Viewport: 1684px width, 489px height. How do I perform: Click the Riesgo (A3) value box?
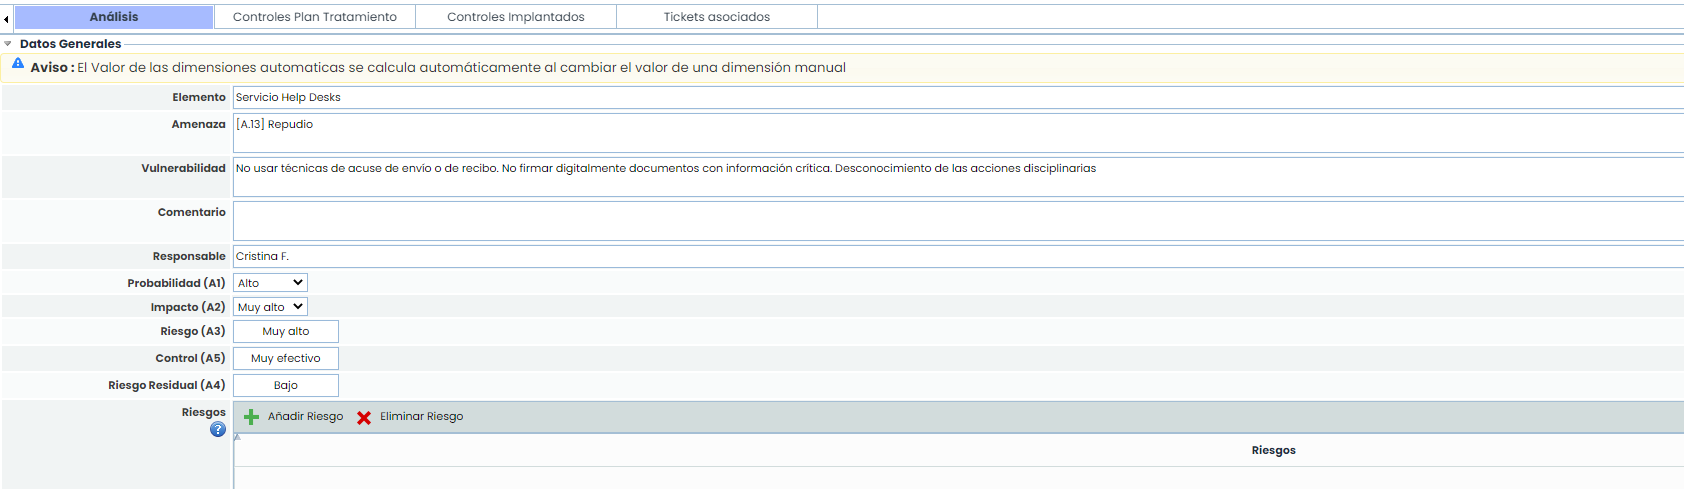point(286,331)
